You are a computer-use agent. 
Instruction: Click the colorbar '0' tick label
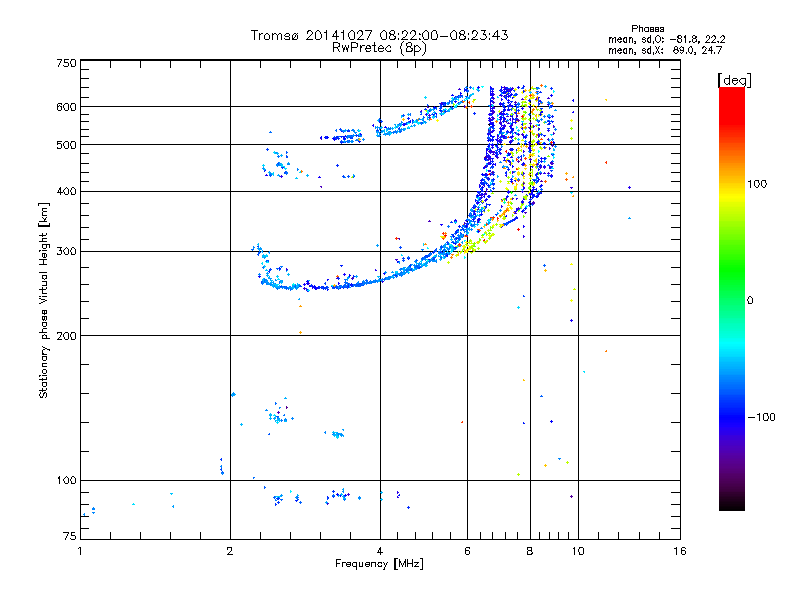click(750, 301)
